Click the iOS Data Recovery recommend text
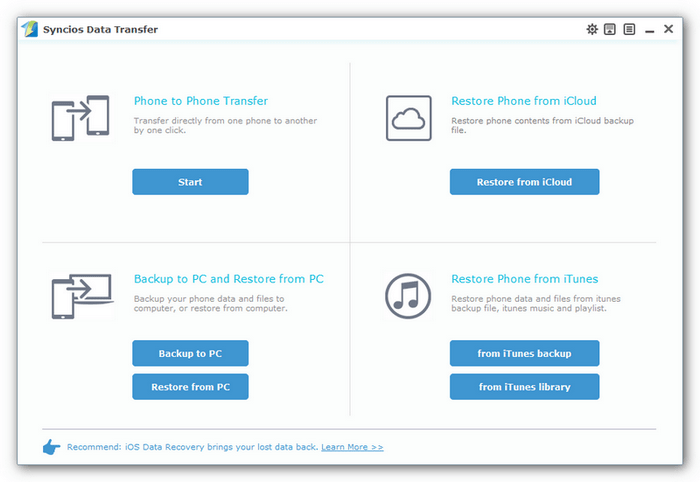The height and width of the screenshot is (482, 700). point(193,447)
